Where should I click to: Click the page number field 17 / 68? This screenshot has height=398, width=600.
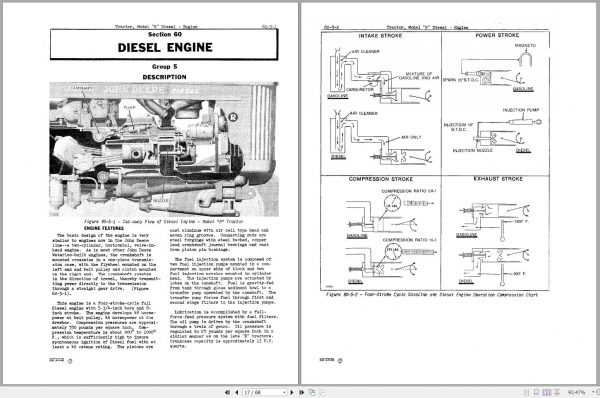264,392
